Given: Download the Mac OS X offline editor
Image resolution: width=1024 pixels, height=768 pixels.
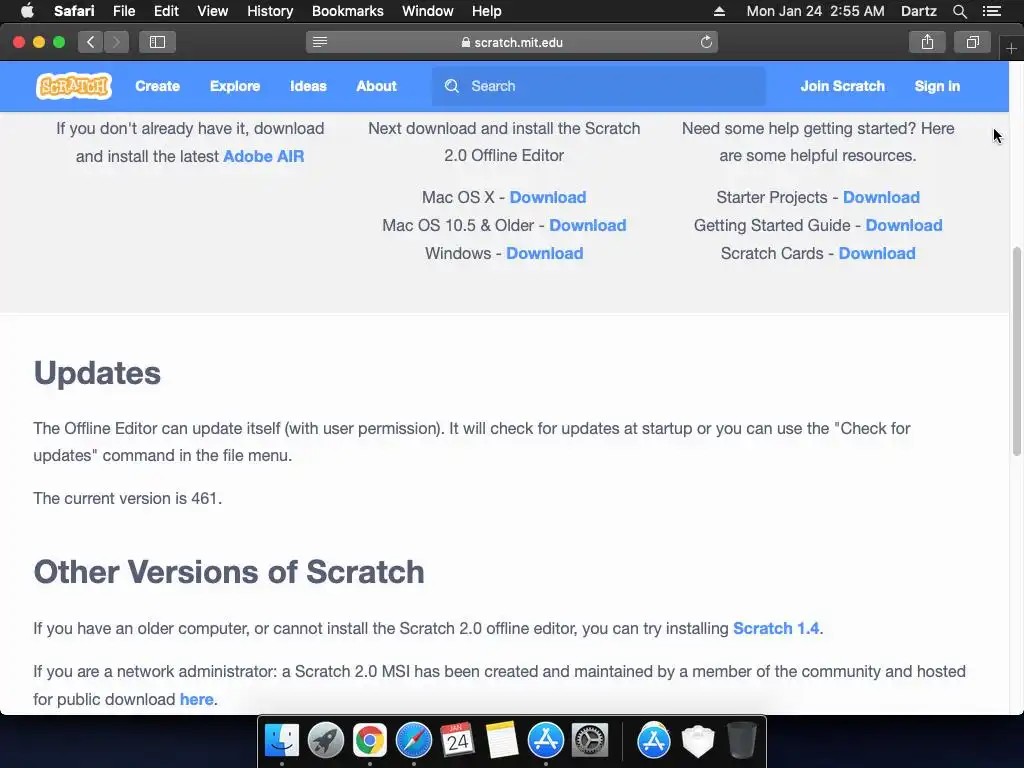Looking at the screenshot, I should [x=548, y=197].
